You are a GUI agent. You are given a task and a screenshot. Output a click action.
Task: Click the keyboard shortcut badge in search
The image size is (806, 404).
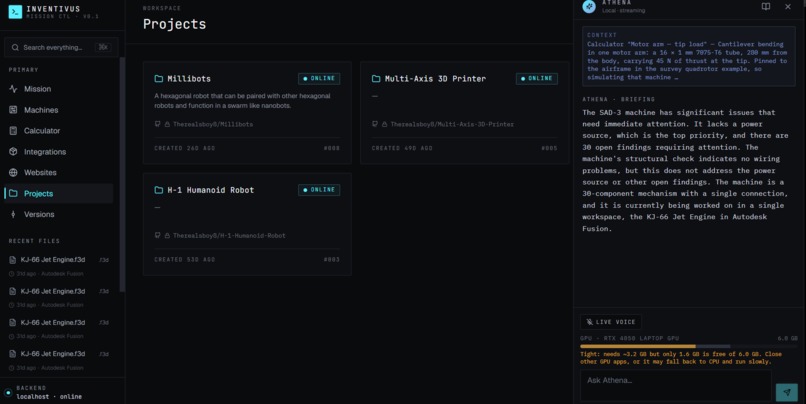103,47
